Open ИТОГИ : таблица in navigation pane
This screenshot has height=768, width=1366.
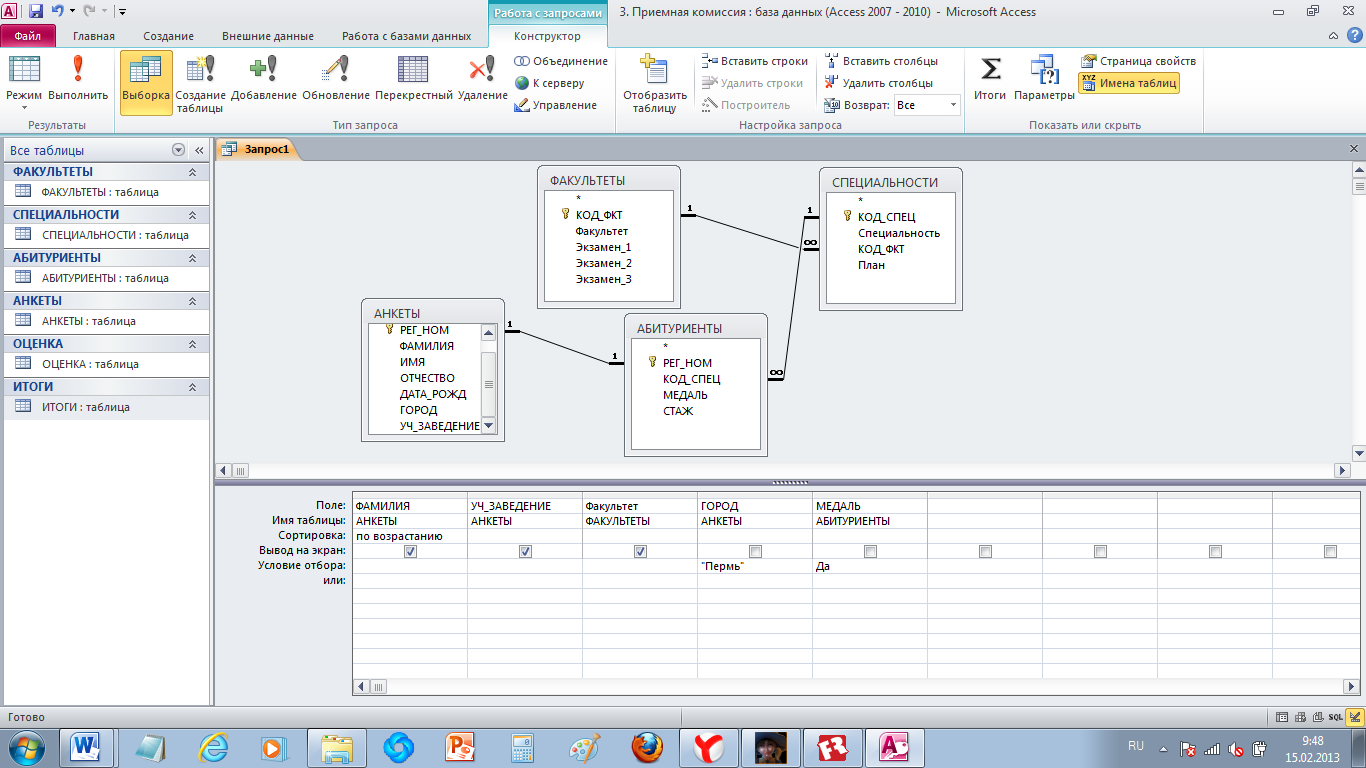point(106,407)
